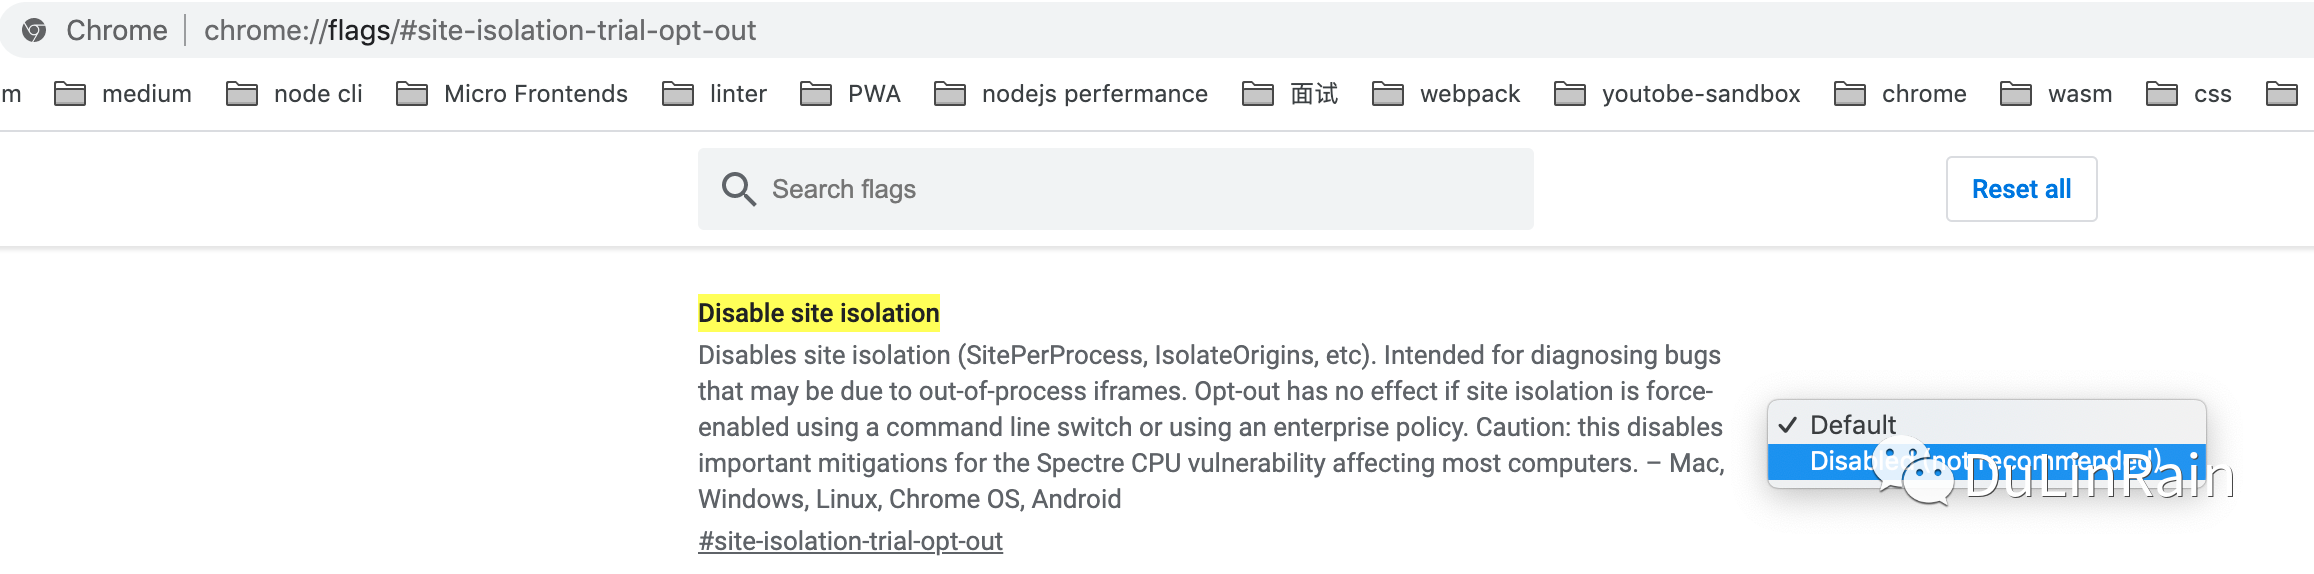Click the Chrome logo icon in address bar

tap(34, 31)
